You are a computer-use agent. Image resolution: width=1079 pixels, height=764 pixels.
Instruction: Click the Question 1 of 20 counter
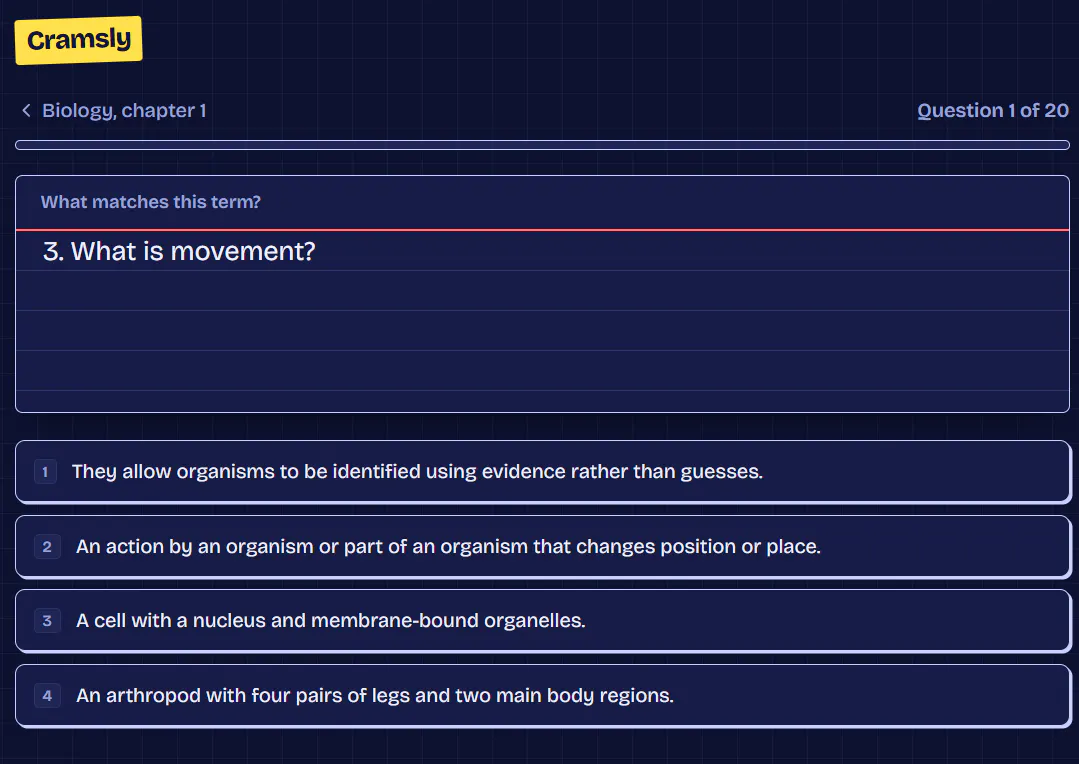(992, 110)
